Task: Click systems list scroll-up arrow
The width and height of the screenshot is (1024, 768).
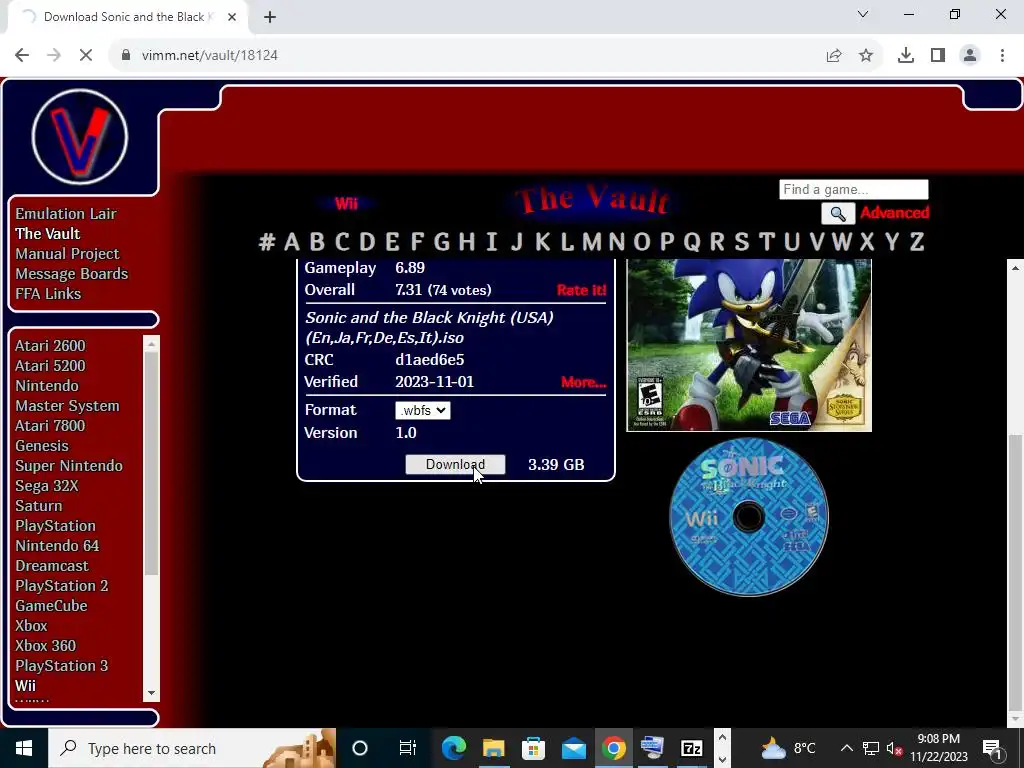Action: pos(152,344)
